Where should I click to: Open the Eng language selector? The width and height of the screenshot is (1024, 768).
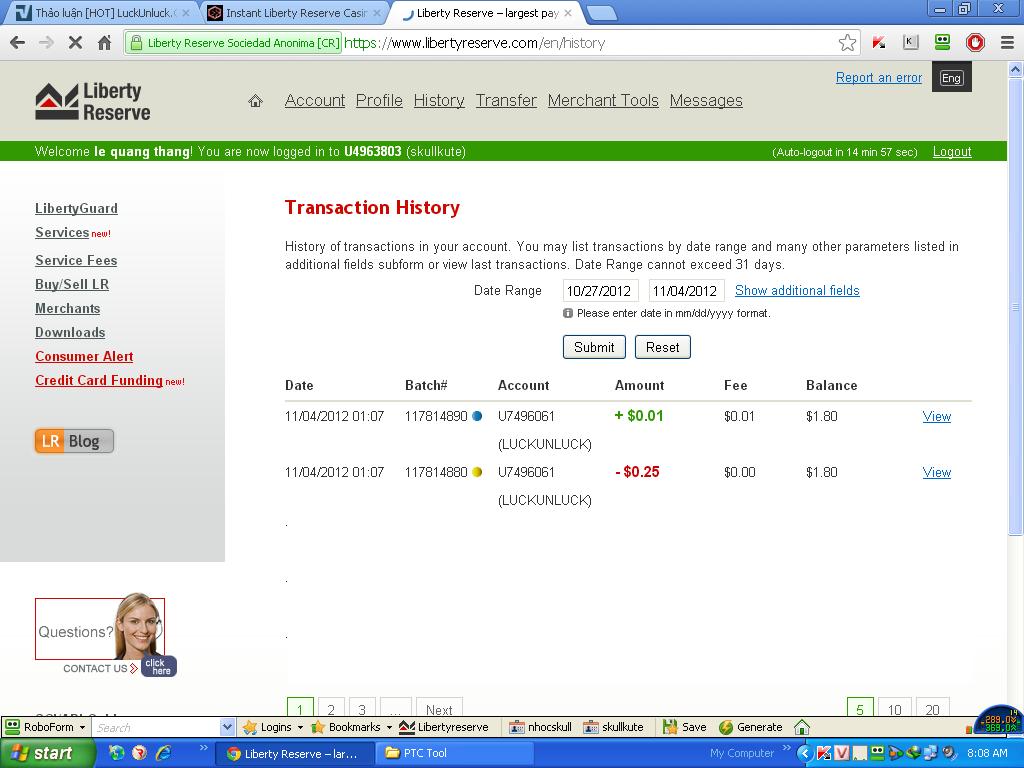click(952, 77)
